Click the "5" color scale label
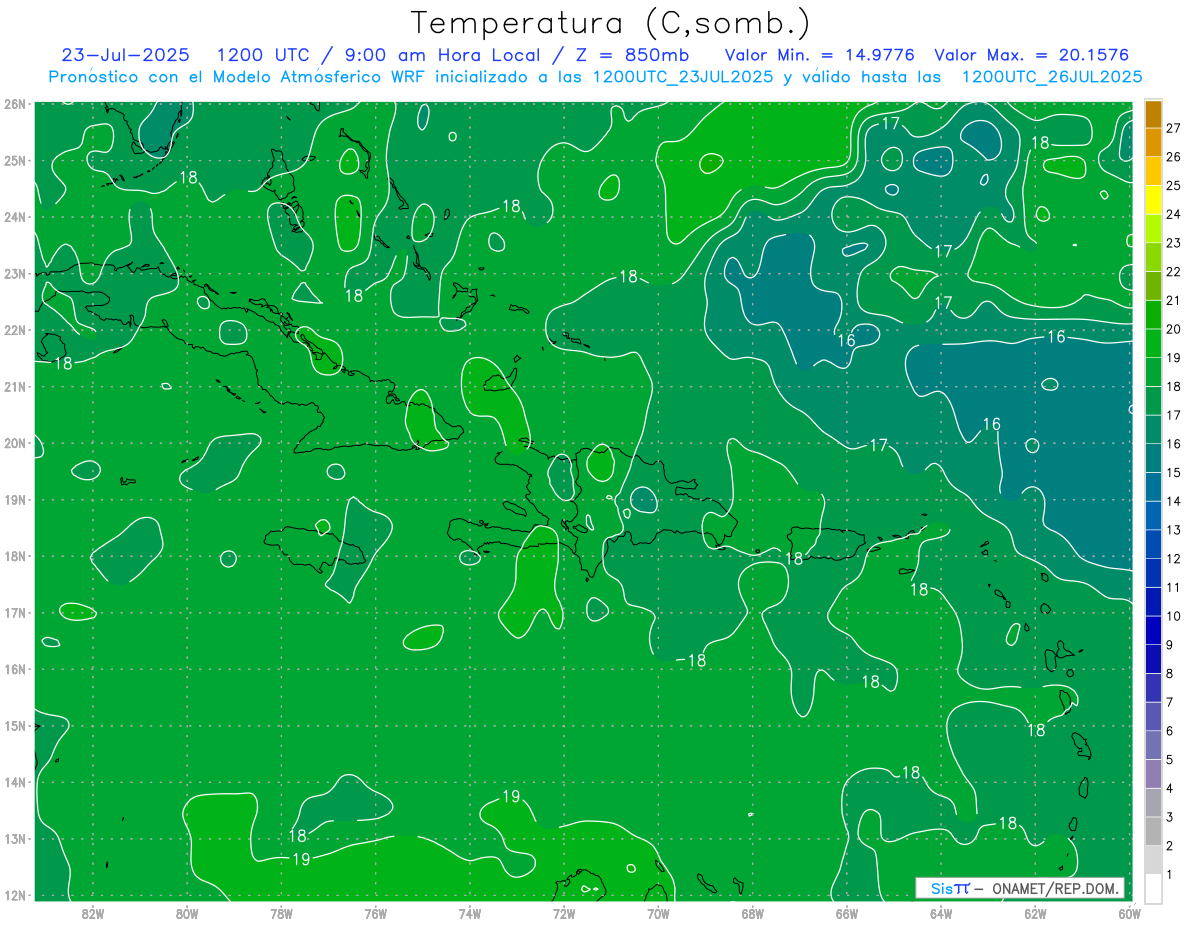 pos(1170,760)
